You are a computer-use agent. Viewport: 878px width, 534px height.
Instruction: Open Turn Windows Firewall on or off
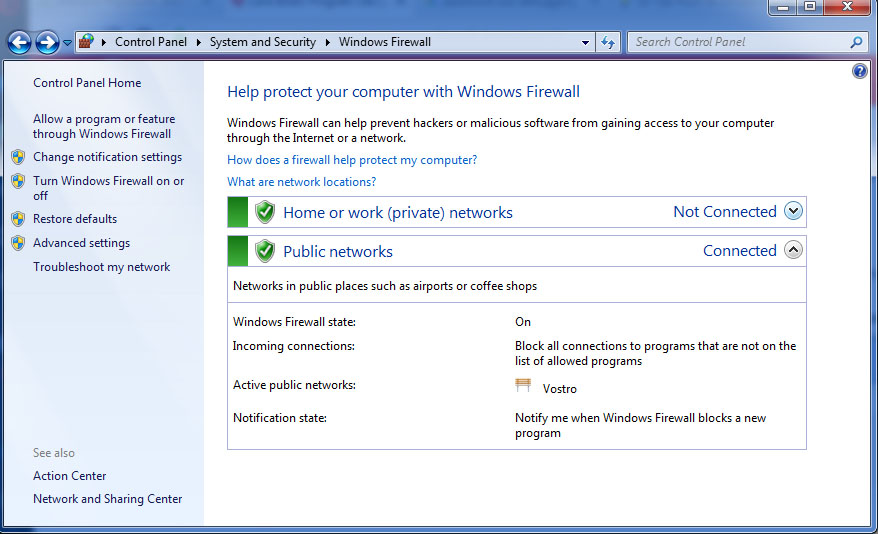click(109, 188)
